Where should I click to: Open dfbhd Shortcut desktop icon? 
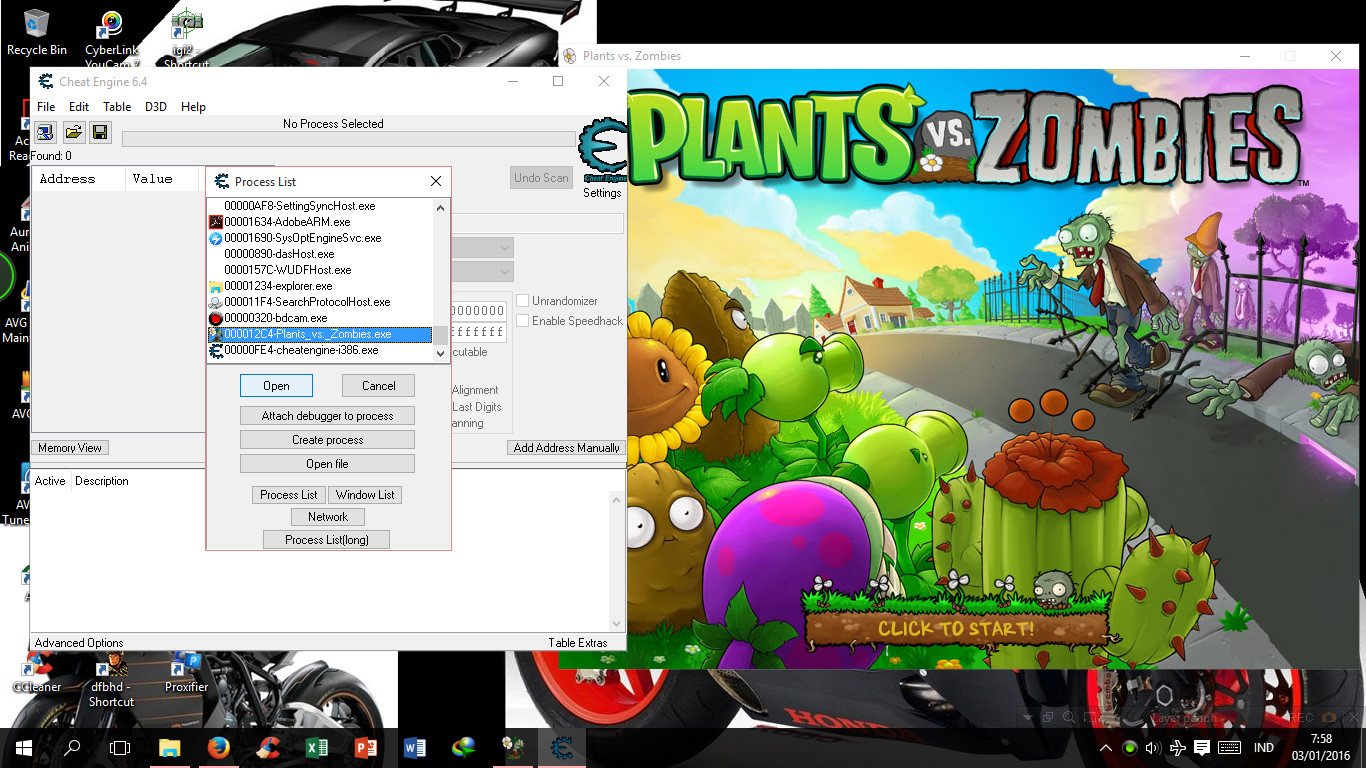(111, 679)
